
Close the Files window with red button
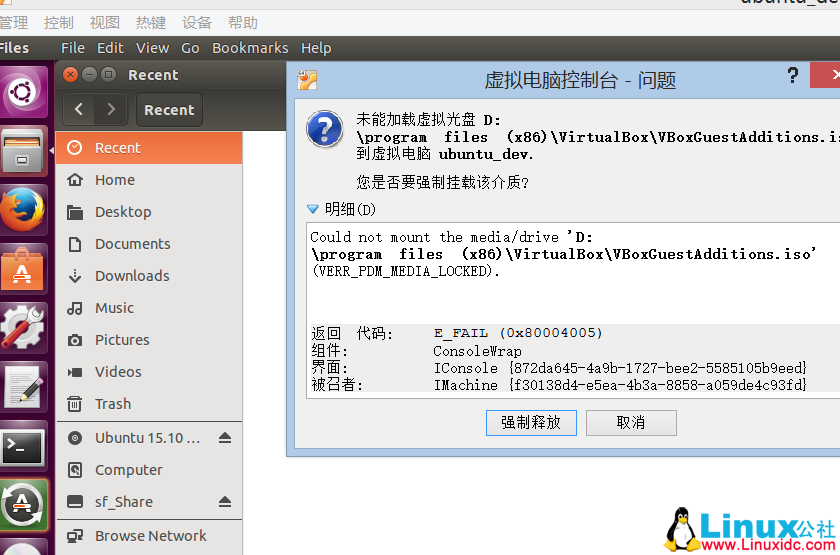click(x=70, y=74)
